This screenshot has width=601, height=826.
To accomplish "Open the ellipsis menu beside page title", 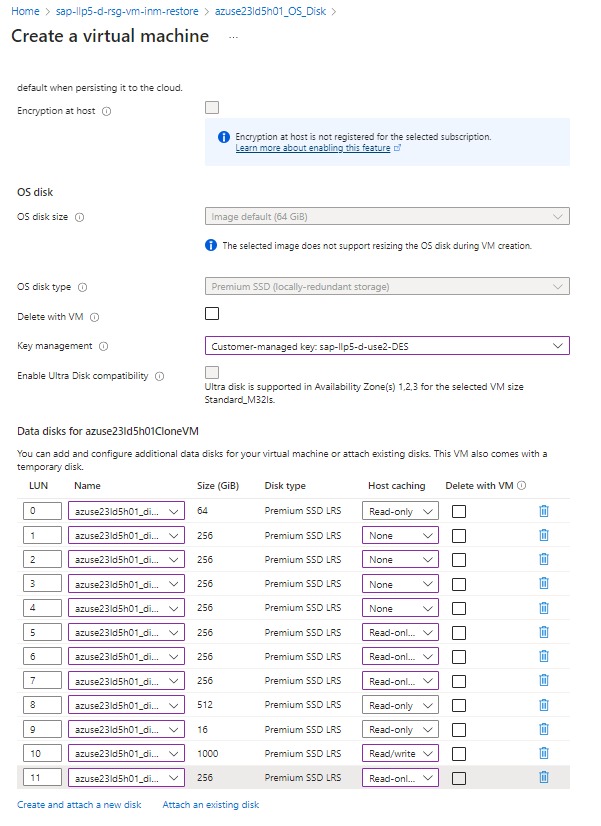I will 234,37.
